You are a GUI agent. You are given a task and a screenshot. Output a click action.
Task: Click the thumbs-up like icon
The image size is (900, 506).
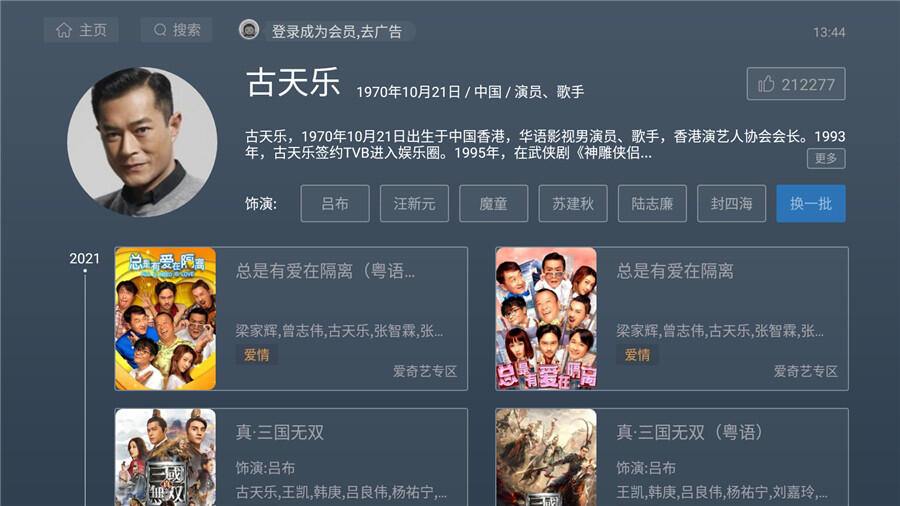click(766, 84)
